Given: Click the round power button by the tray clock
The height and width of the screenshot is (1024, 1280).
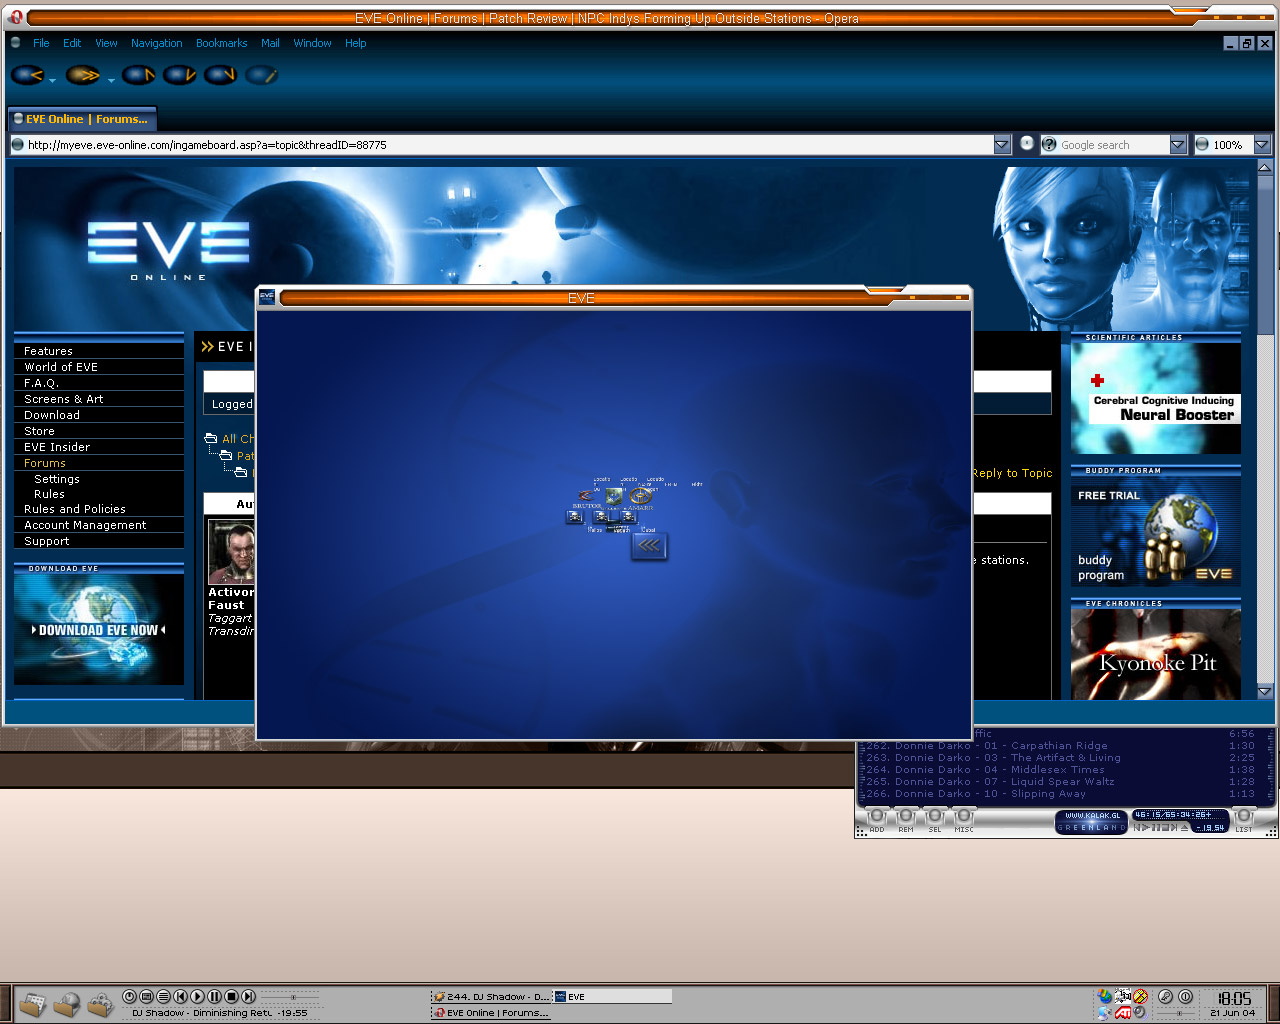Looking at the screenshot, I should click(1185, 996).
